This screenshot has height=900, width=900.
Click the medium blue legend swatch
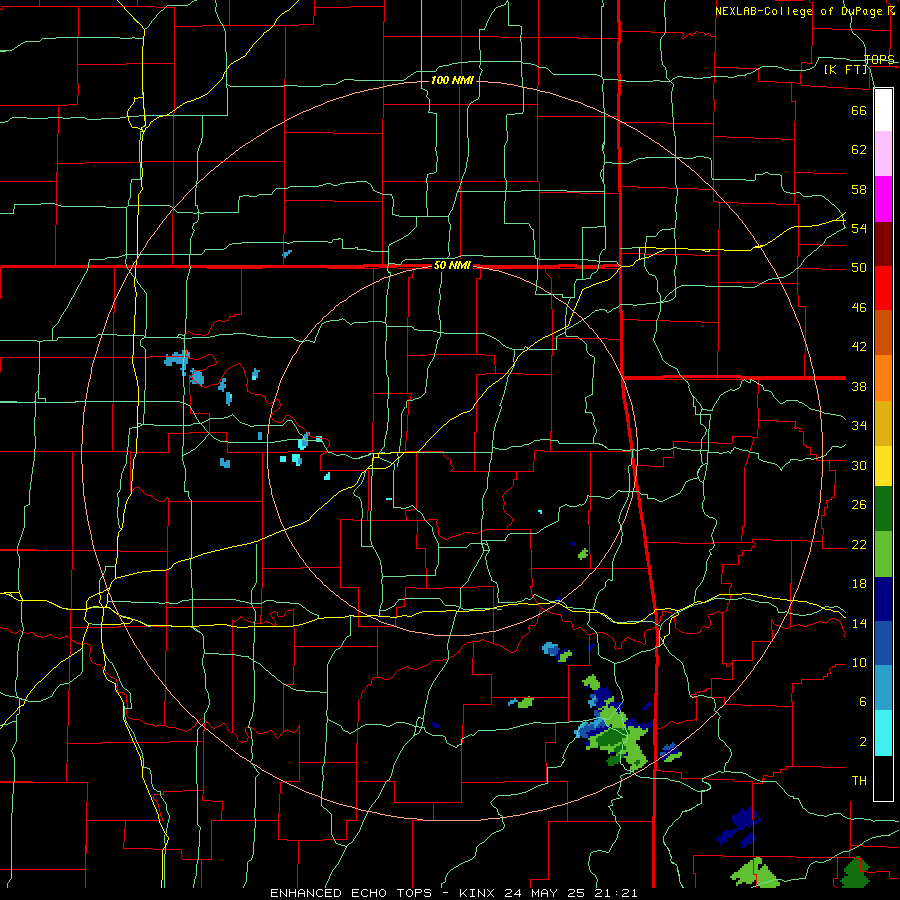point(883,643)
